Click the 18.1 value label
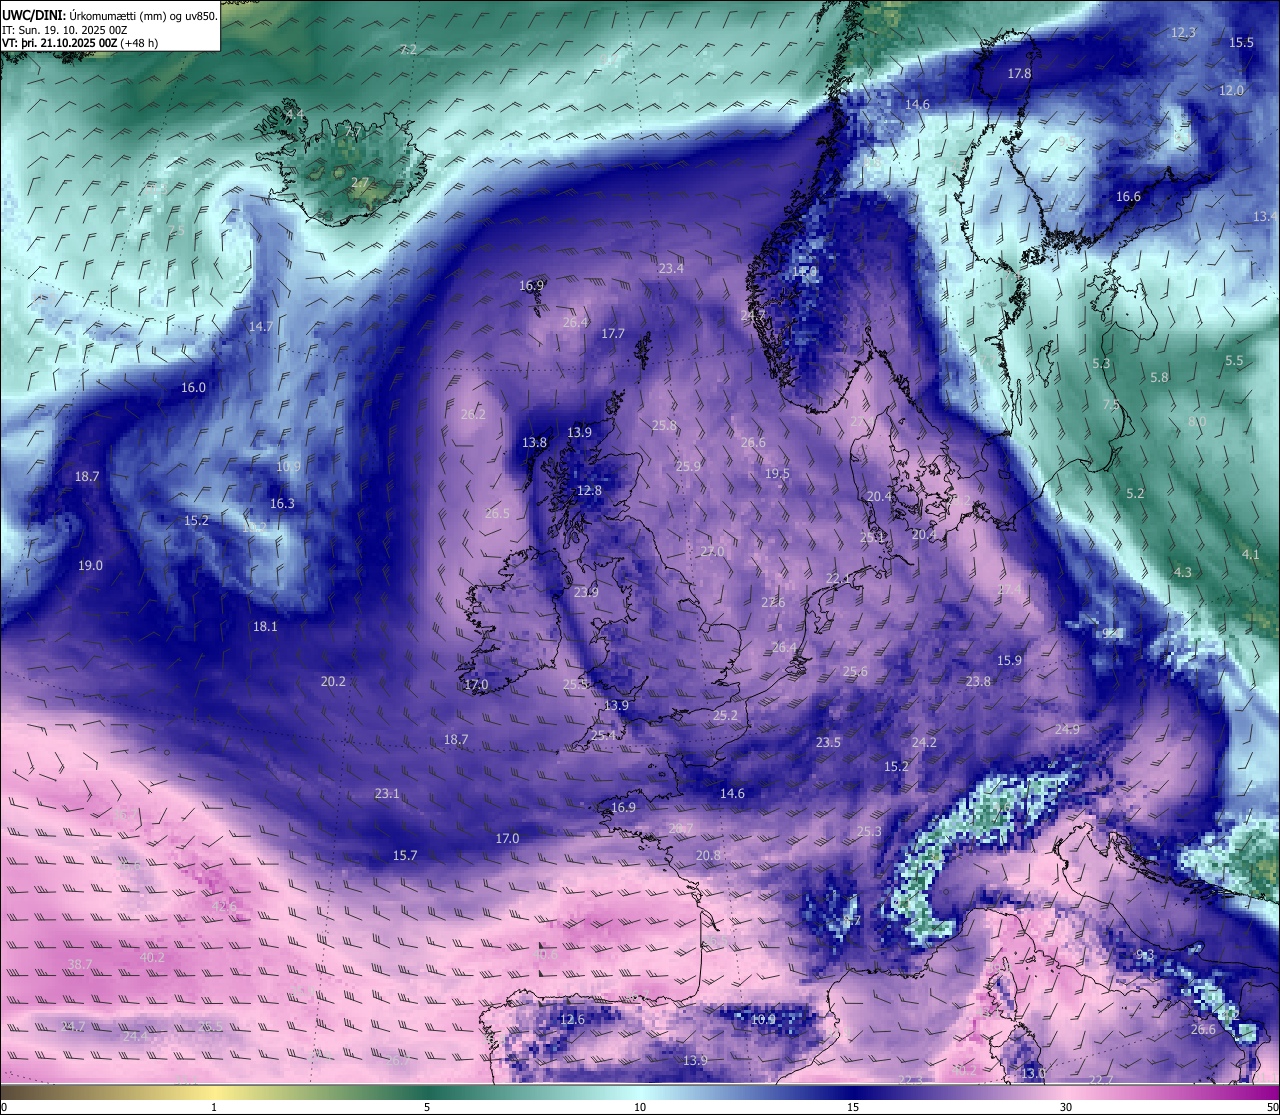This screenshot has width=1280, height=1115. pos(265,627)
